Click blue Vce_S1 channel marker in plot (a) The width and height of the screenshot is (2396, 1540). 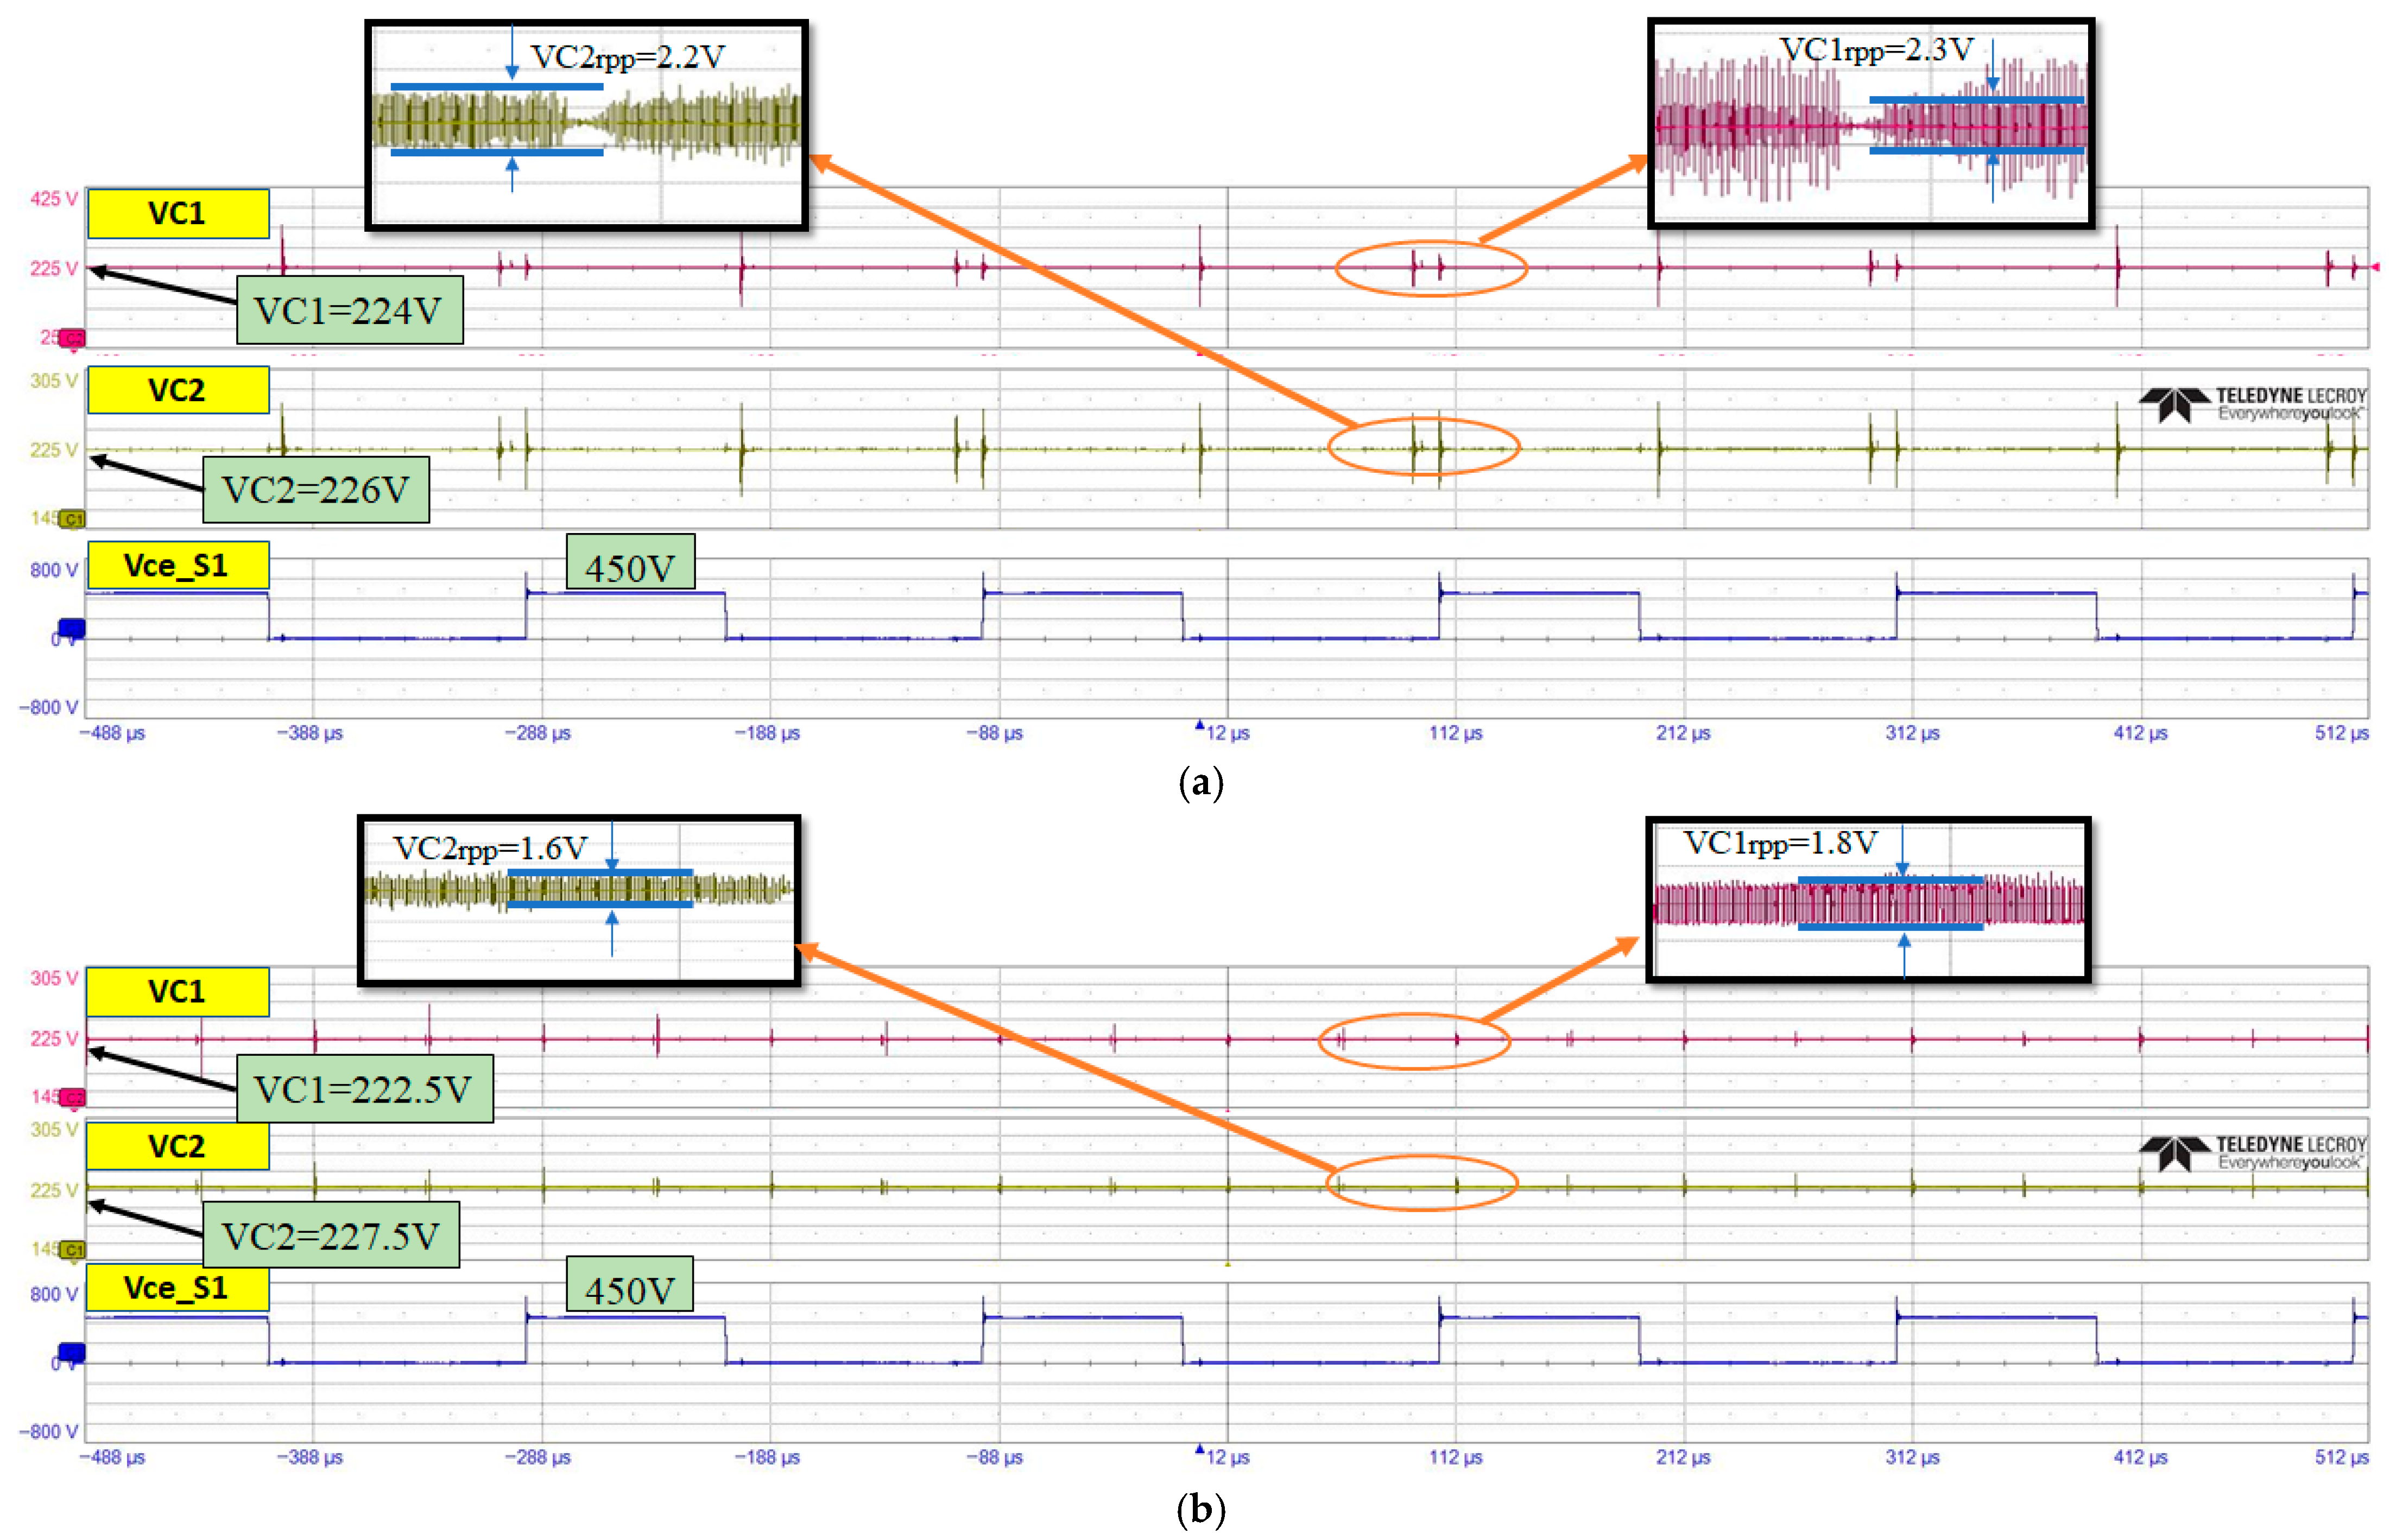(72, 628)
